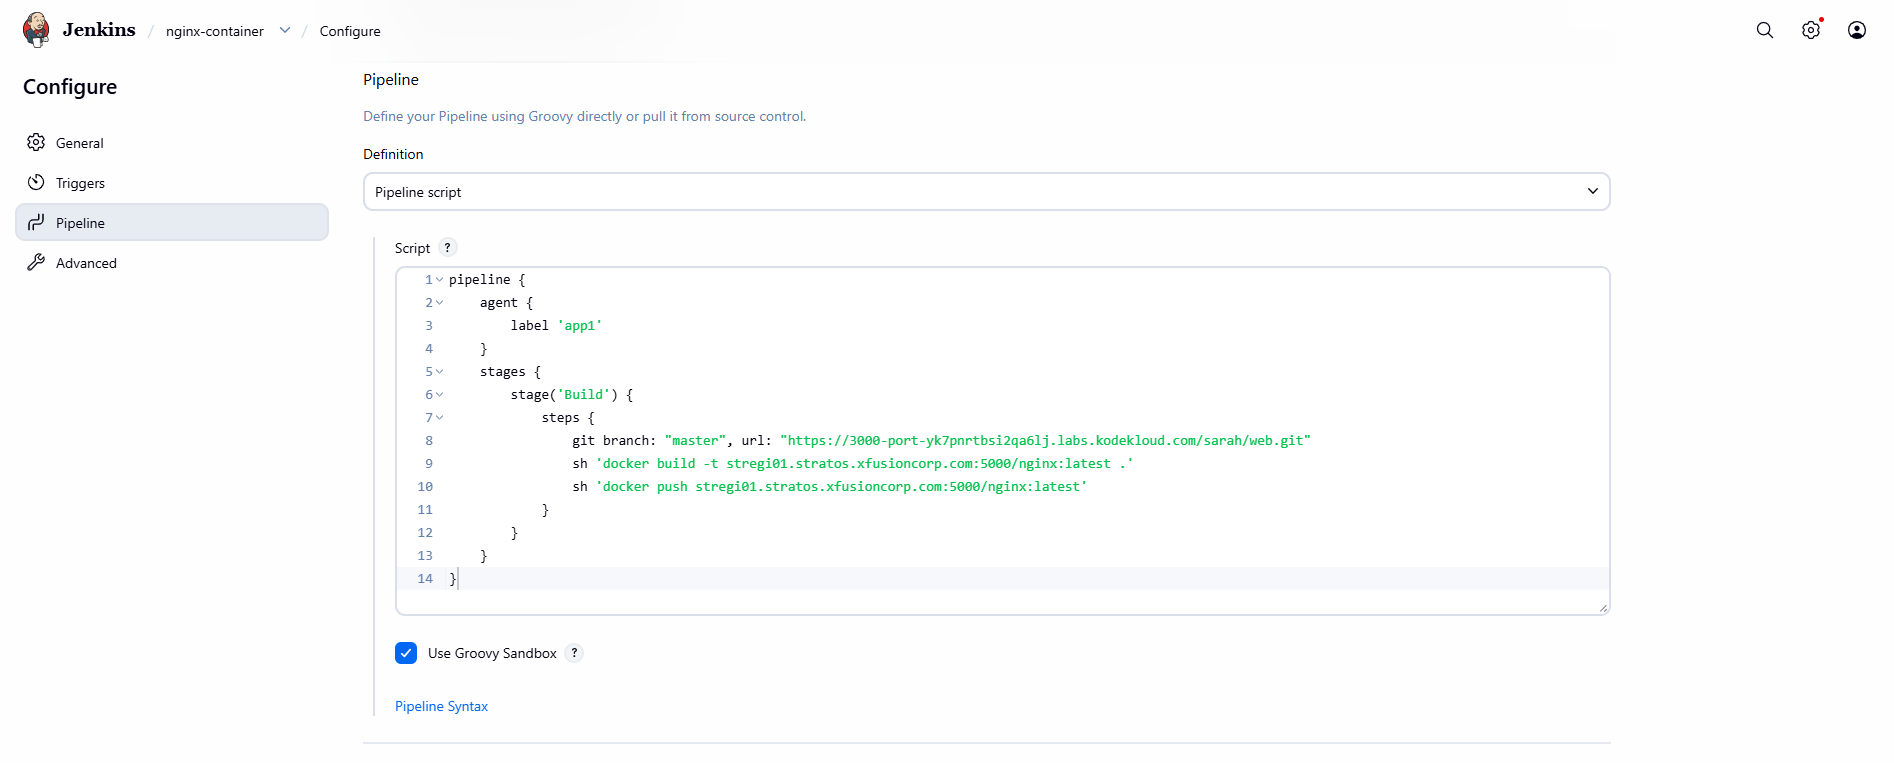Fold the stages block on line 5

[439, 372]
